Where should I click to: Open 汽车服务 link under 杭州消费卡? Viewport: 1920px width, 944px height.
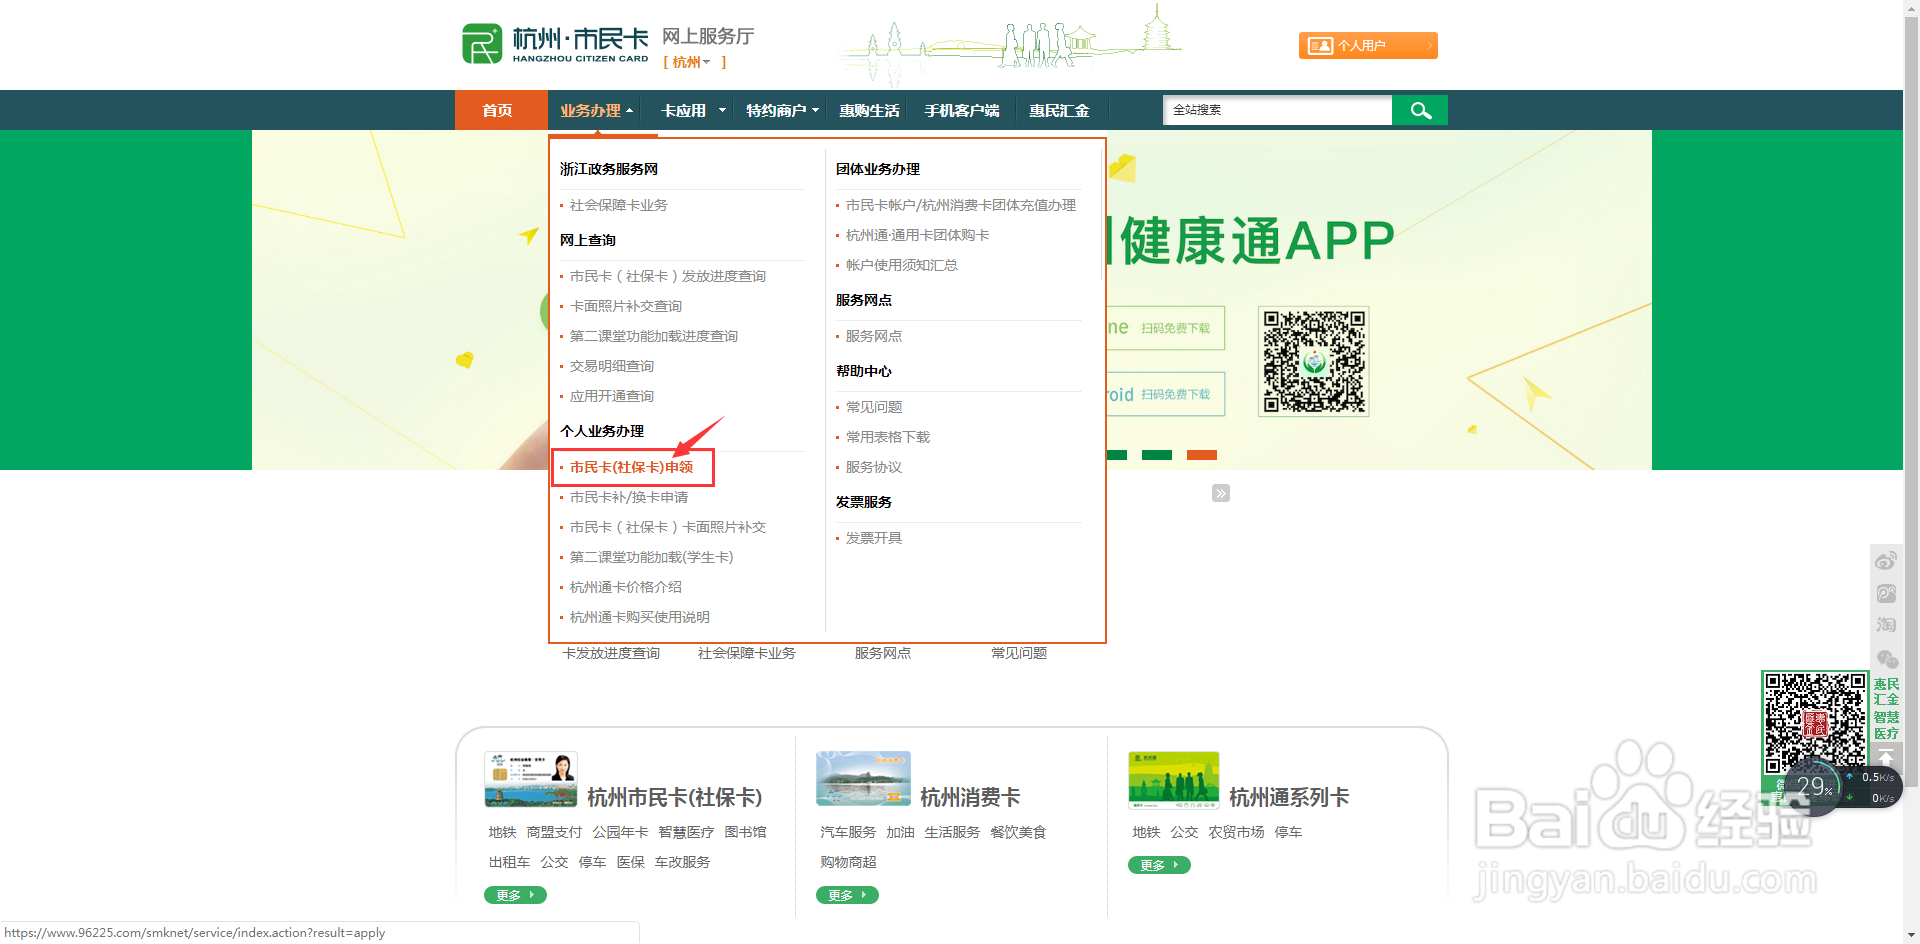(848, 832)
